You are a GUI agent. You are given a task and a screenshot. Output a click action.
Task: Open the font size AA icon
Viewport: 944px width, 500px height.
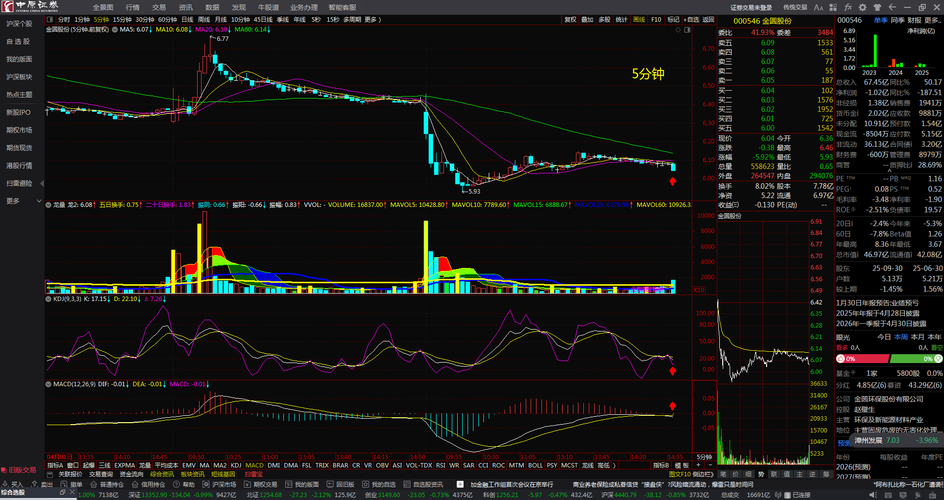(x=818, y=7)
